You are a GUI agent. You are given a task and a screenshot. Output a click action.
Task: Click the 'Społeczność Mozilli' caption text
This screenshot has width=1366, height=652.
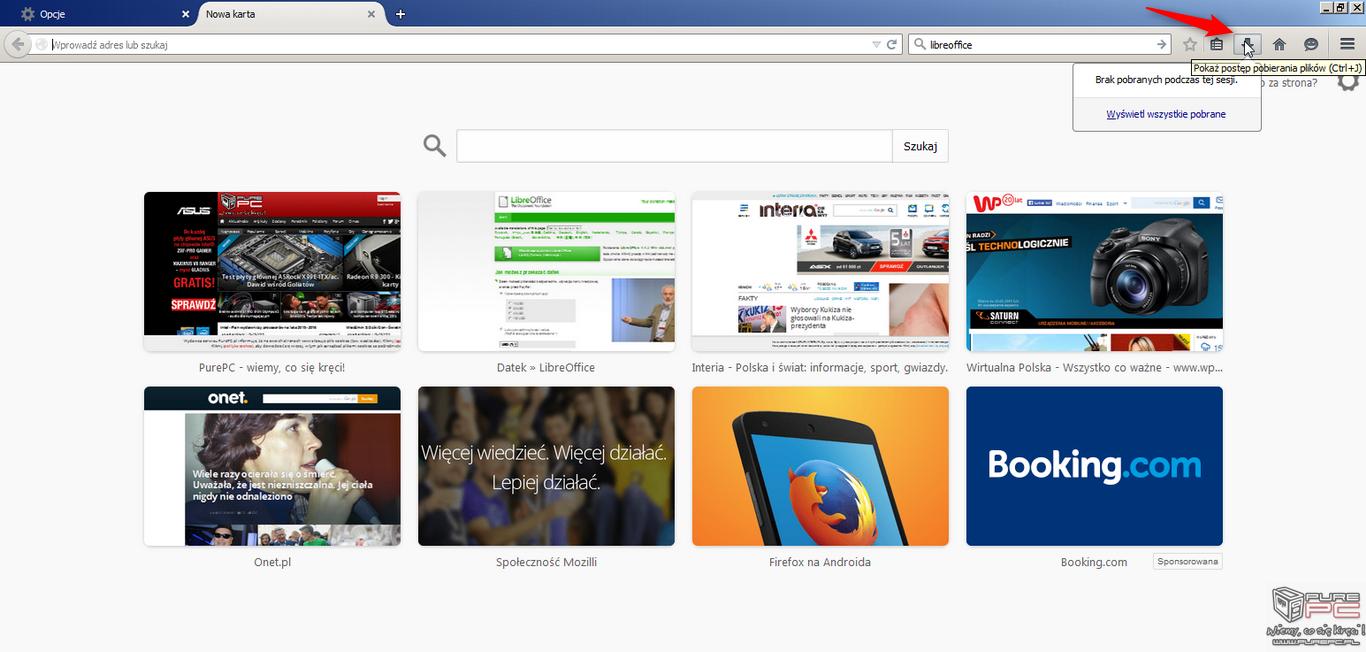point(546,562)
